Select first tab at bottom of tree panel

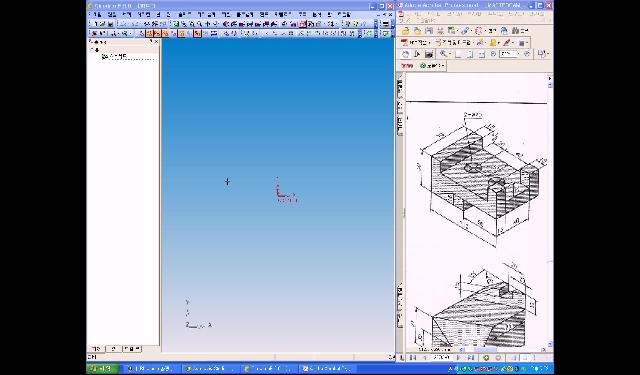pyautogui.click(x=96, y=349)
